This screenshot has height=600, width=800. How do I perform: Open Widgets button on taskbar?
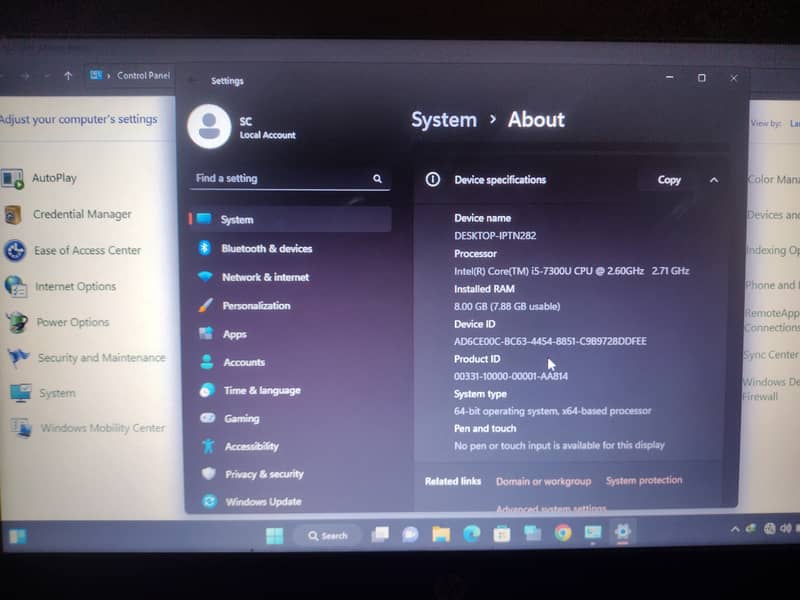(x=17, y=537)
